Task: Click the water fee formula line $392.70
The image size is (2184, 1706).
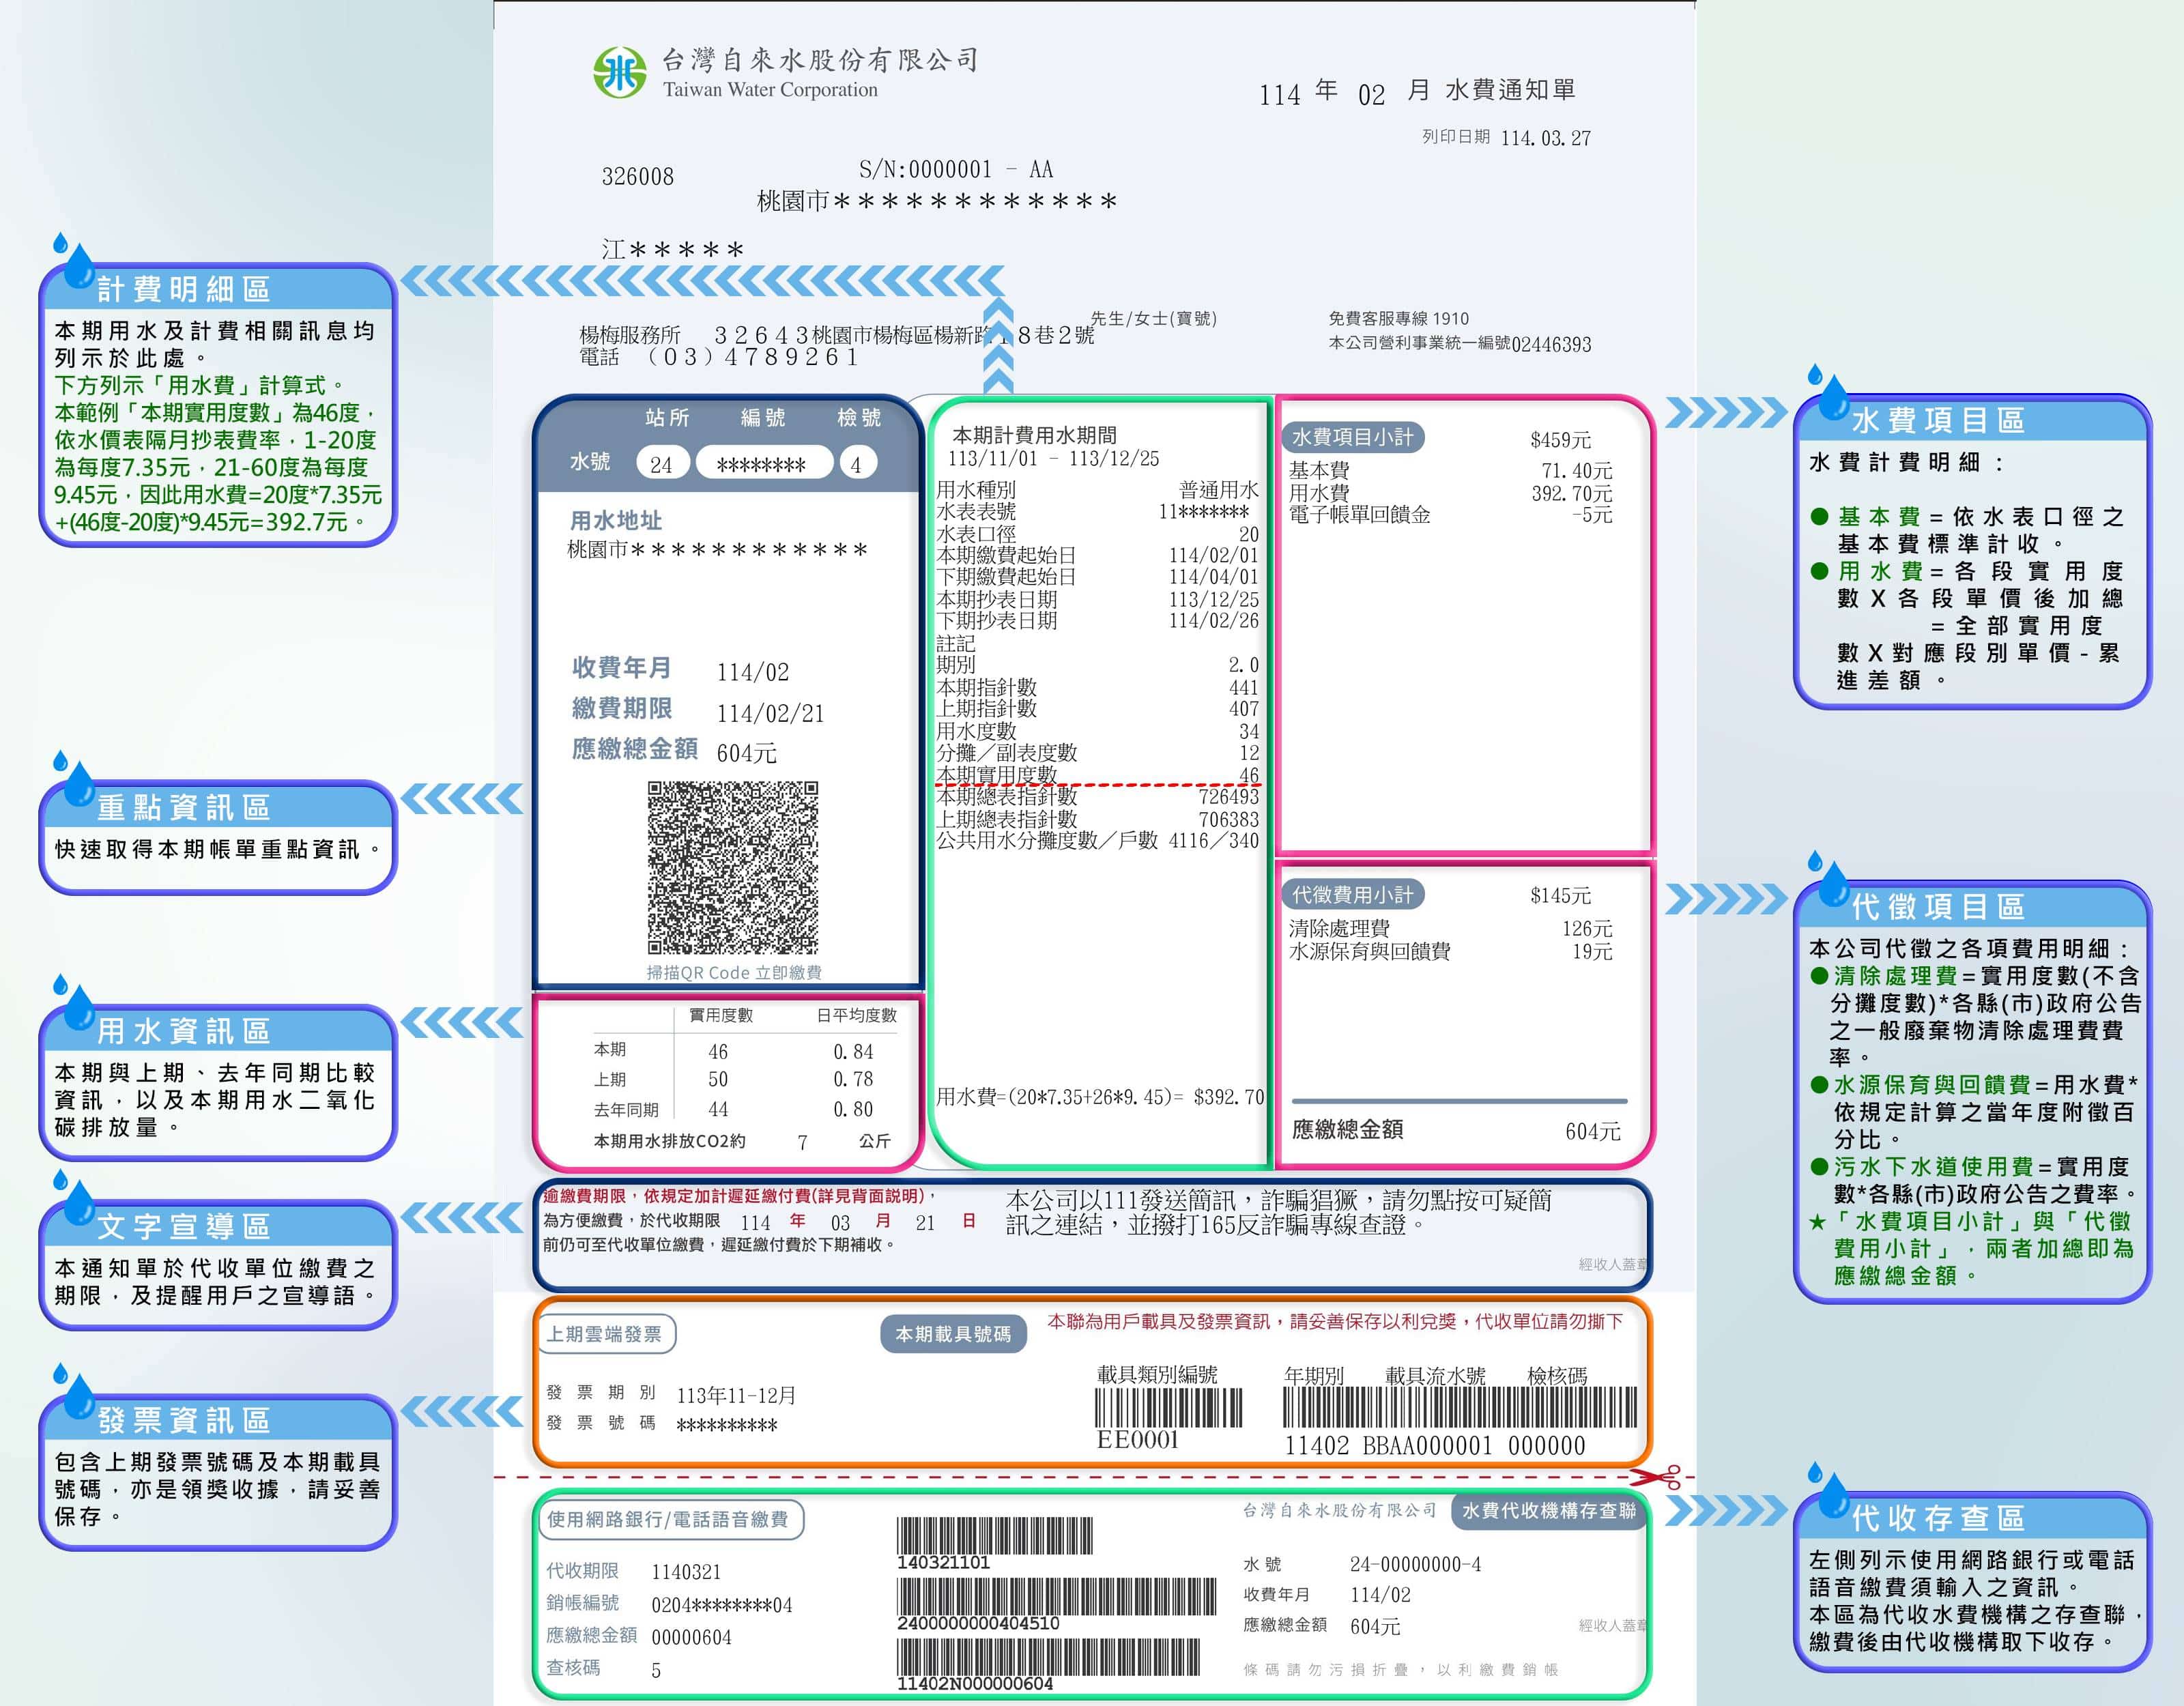Action: (1099, 1096)
